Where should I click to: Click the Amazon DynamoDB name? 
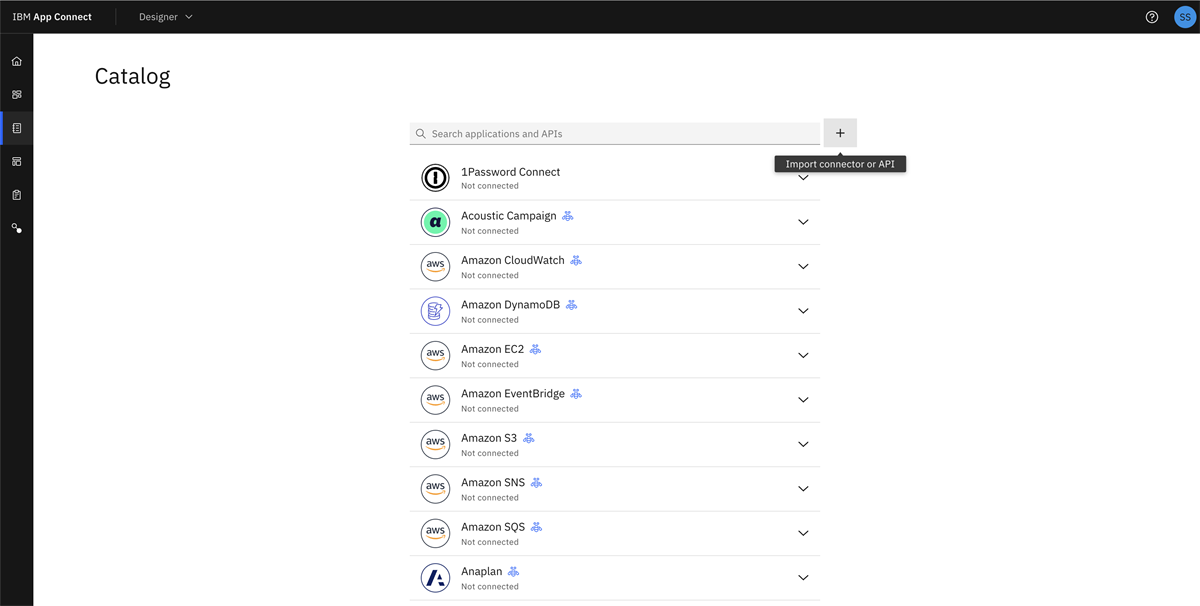pos(510,305)
